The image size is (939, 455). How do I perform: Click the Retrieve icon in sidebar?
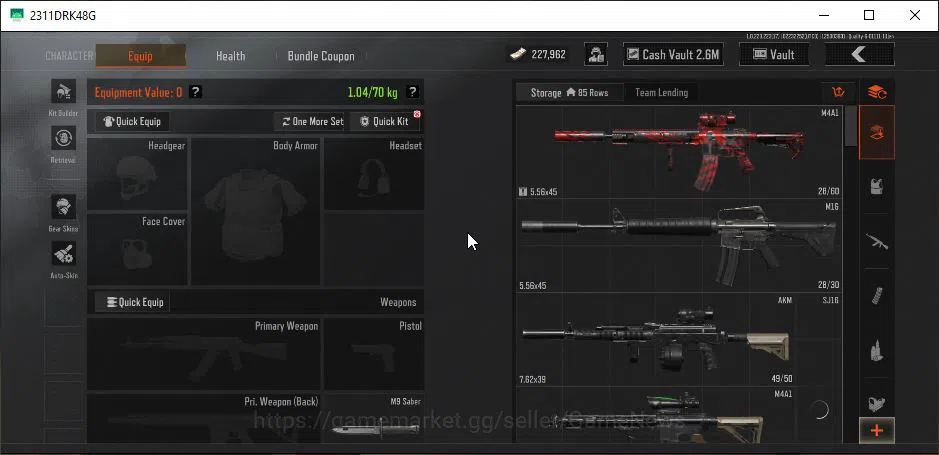63,138
